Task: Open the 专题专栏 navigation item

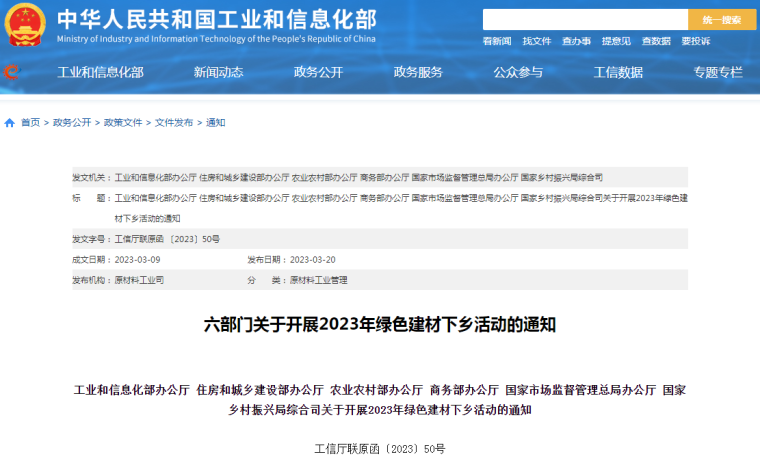Action: tap(718, 72)
